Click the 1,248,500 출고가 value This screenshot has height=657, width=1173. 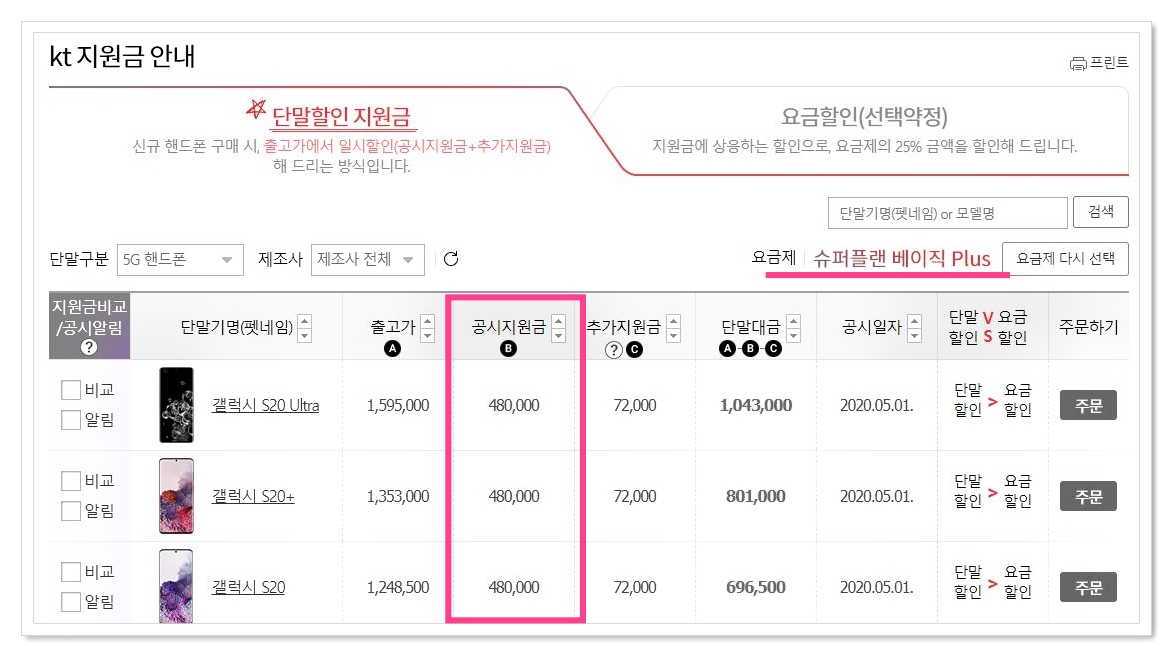point(398,587)
